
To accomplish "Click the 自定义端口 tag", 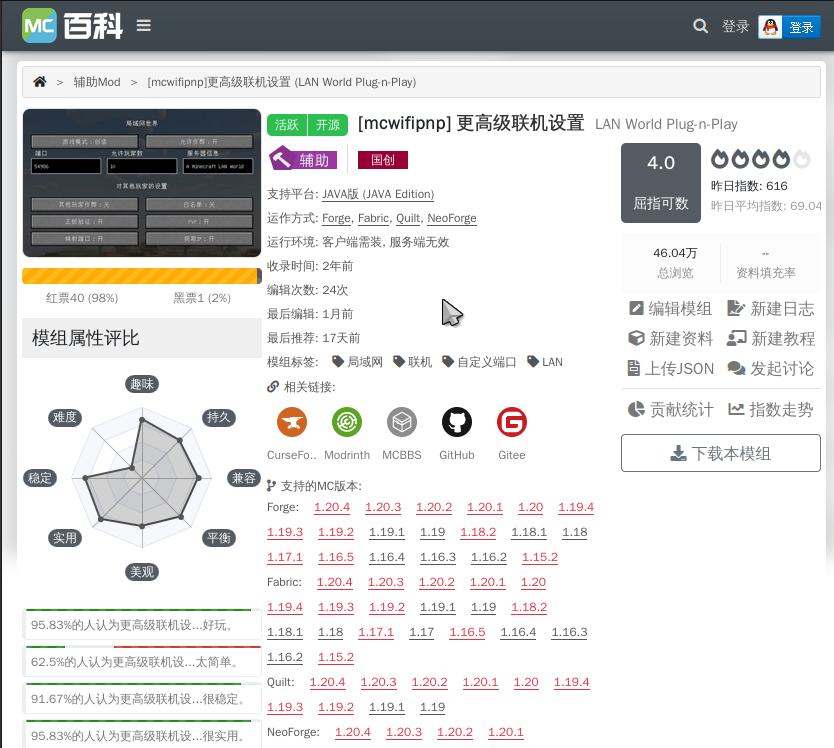I will (x=479, y=362).
